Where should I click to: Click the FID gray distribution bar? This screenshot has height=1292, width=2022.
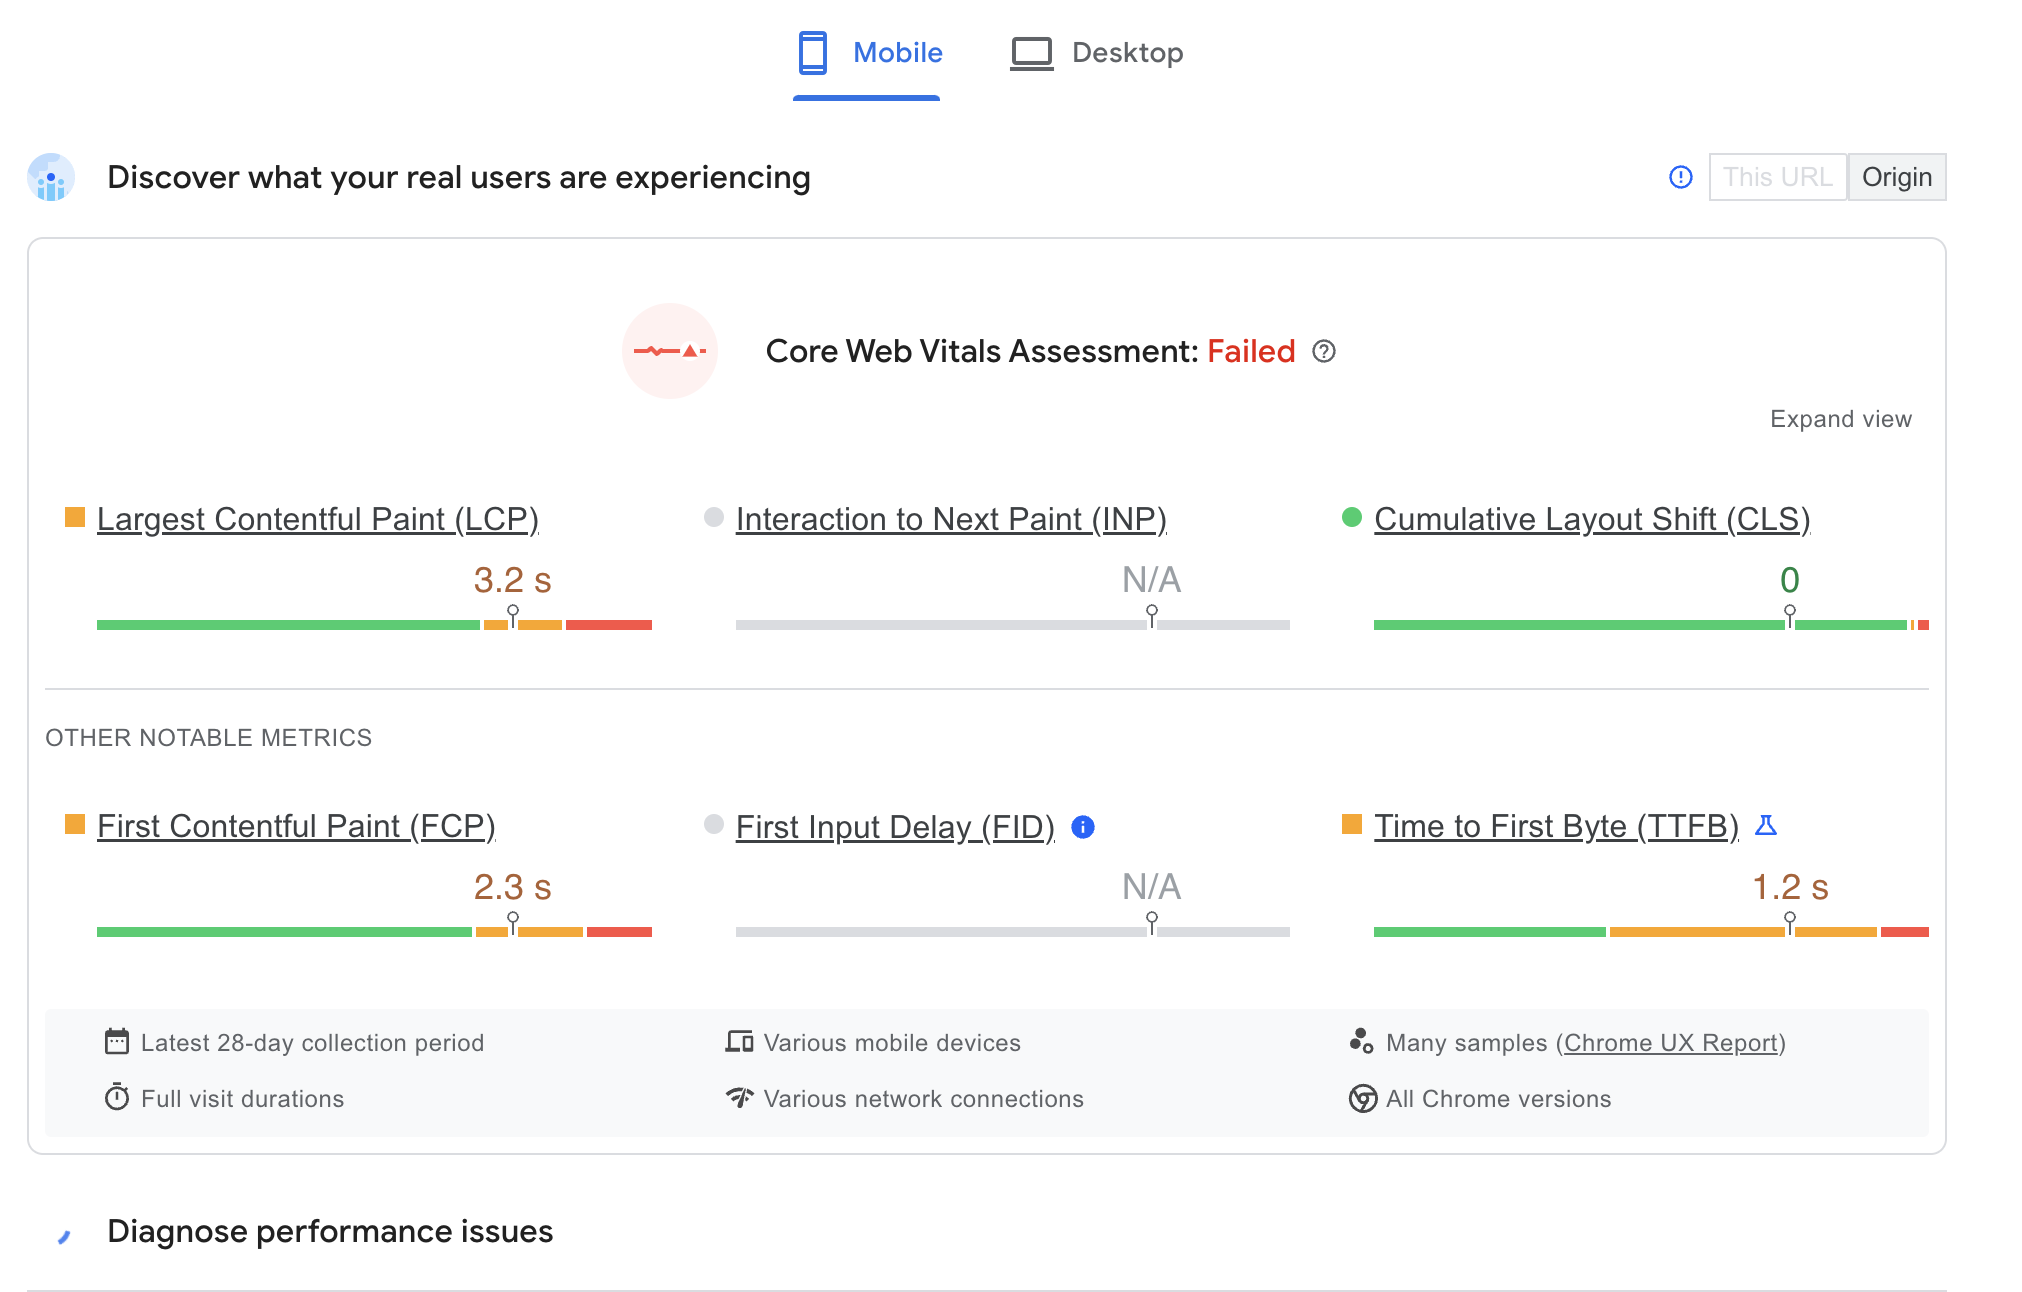[1013, 932]
